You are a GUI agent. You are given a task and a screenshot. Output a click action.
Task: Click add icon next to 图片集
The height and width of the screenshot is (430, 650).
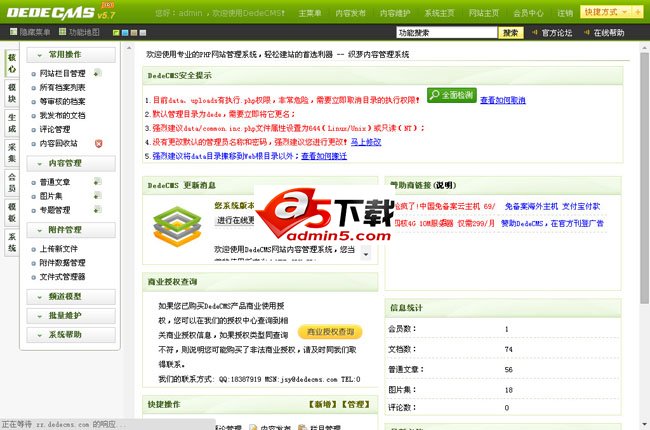(97, 196)
